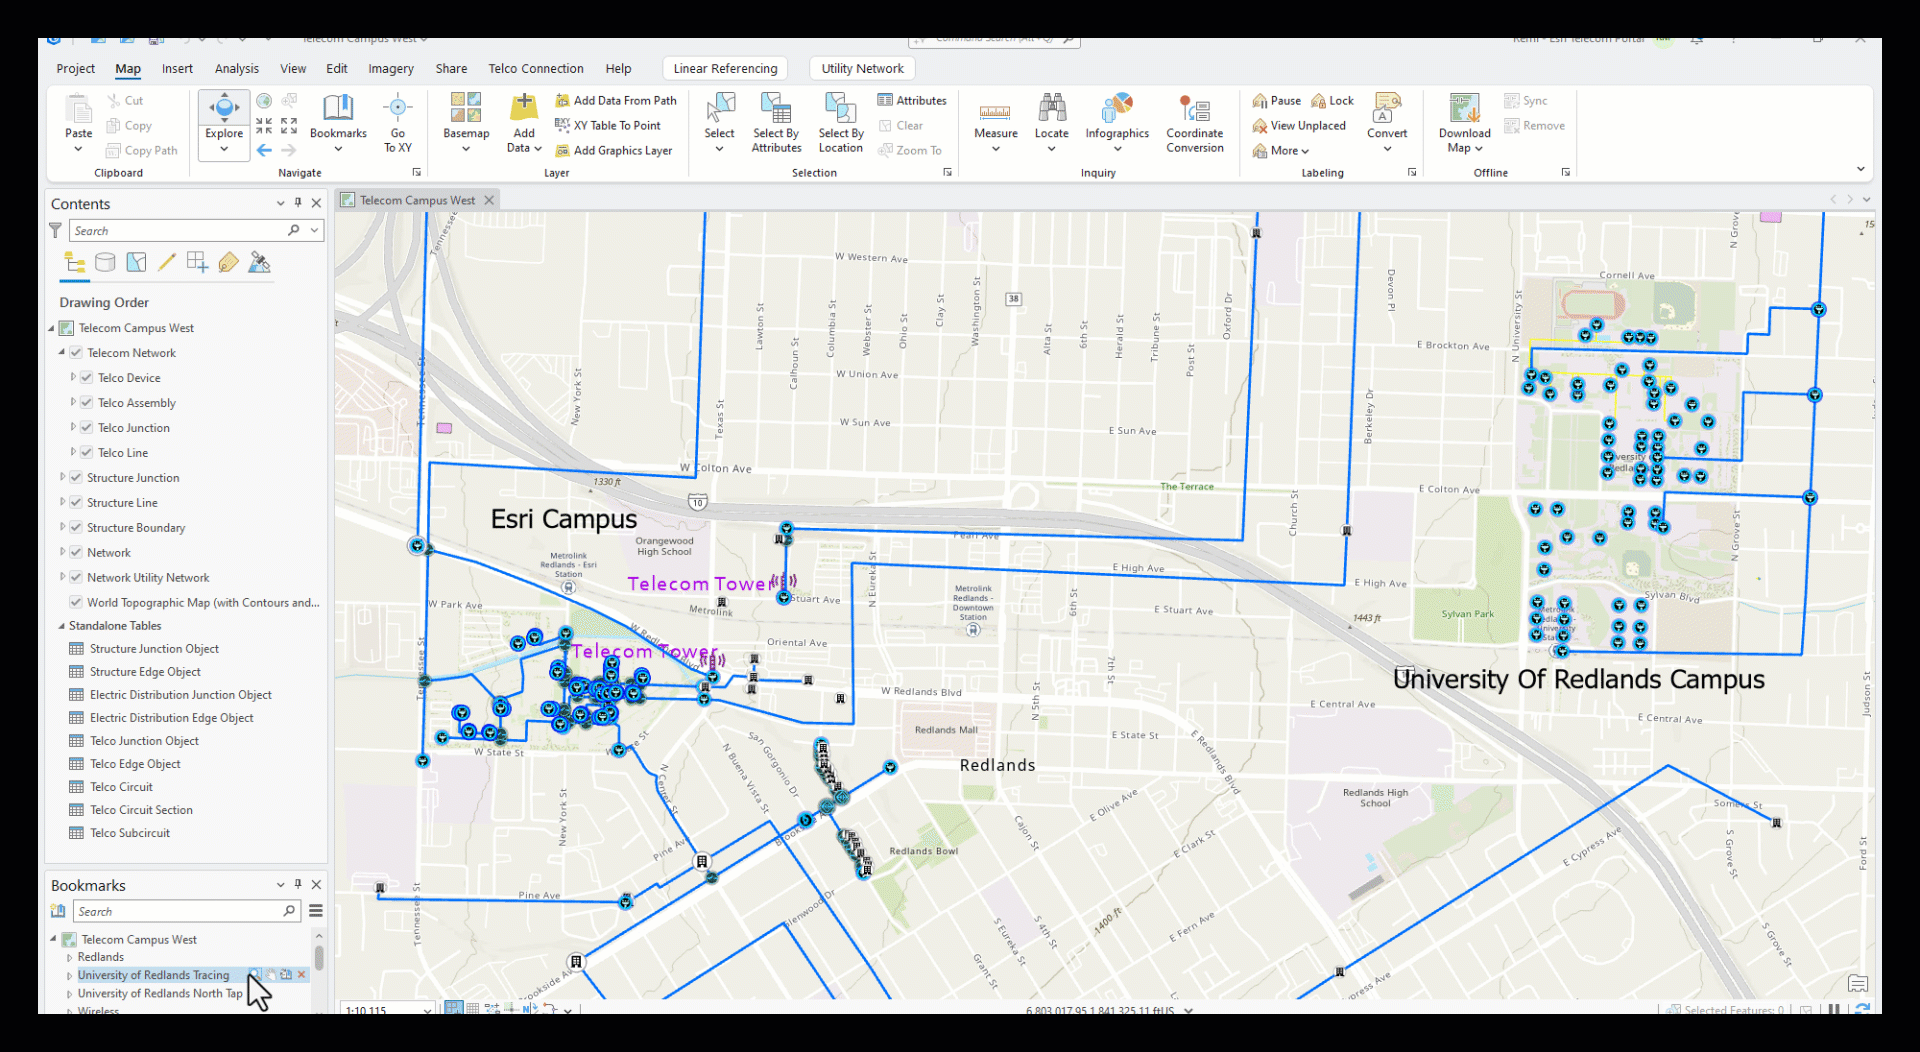
Task: Click the Paste icon in Clipboard group
Action: (78, 108)
